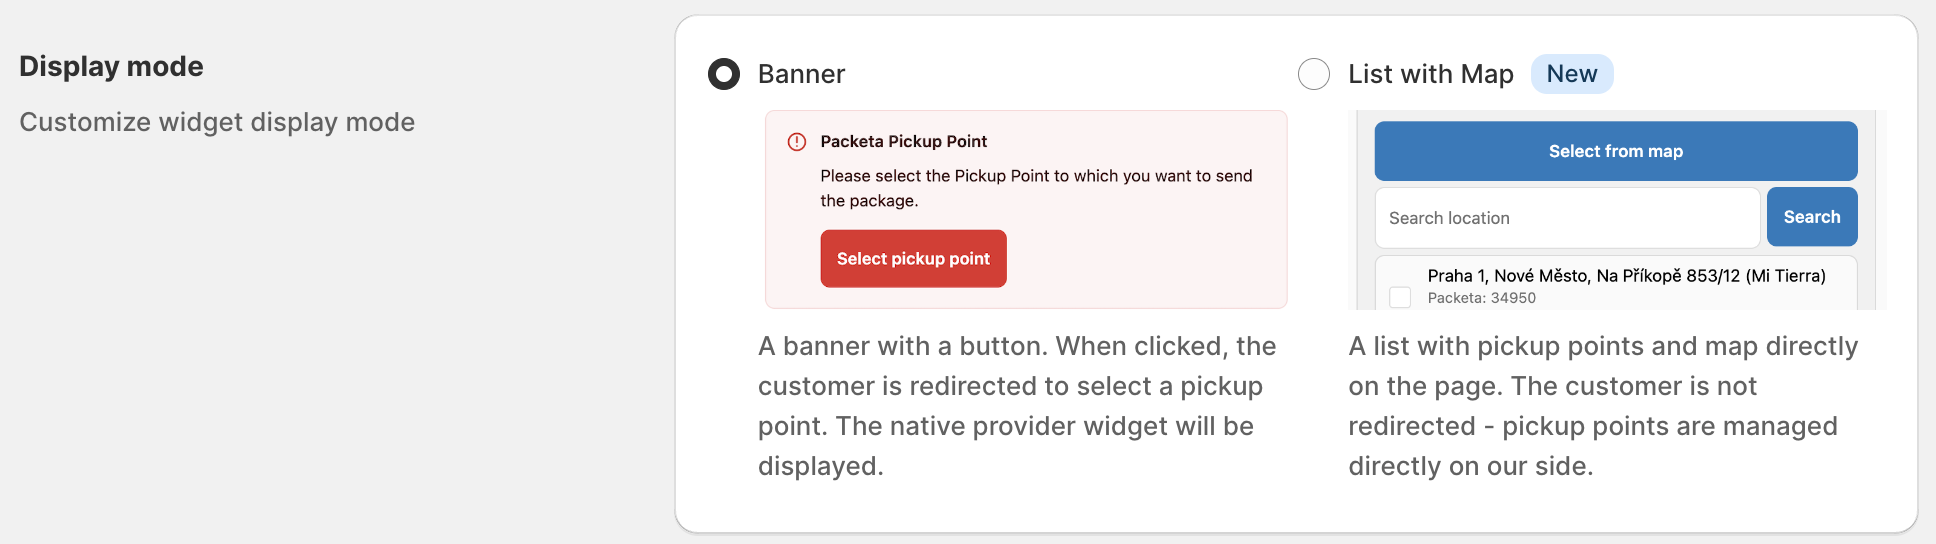The height and width of the screenshot is (544, 1936).
Task: Click the Display mode section heading
Action: [111, 66]
